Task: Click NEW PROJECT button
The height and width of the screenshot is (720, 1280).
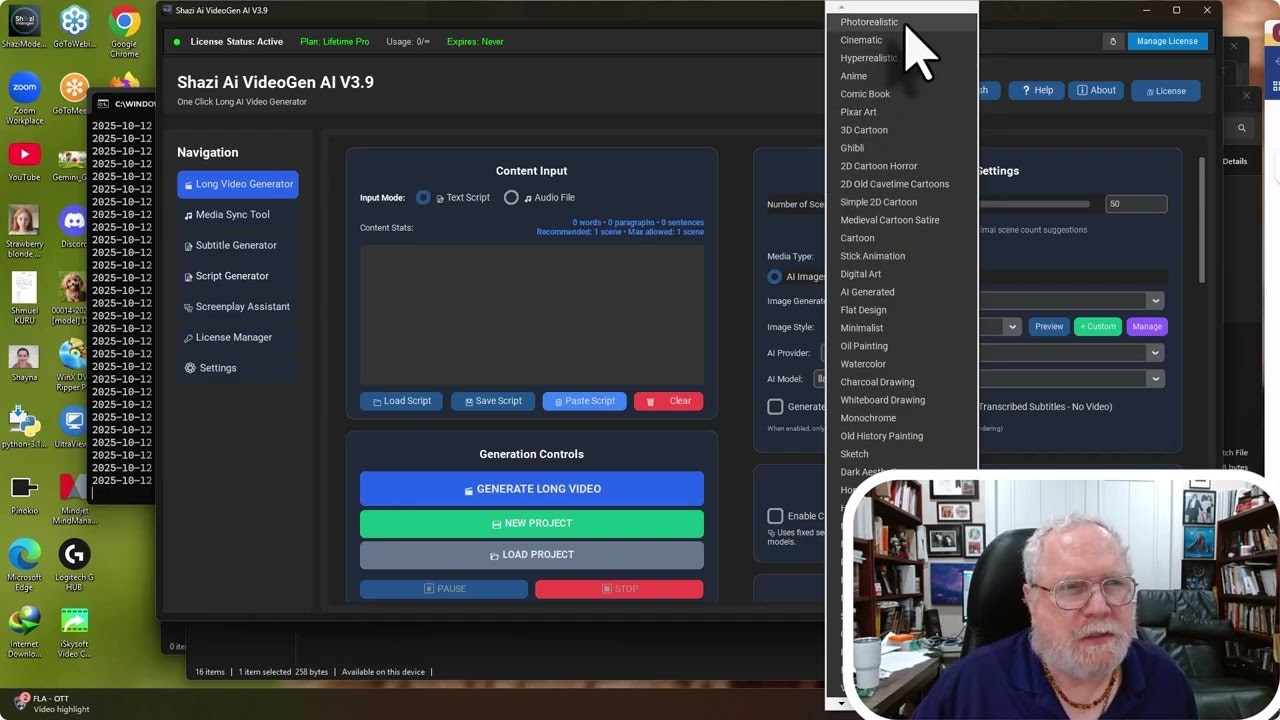Action: [532, 523]
